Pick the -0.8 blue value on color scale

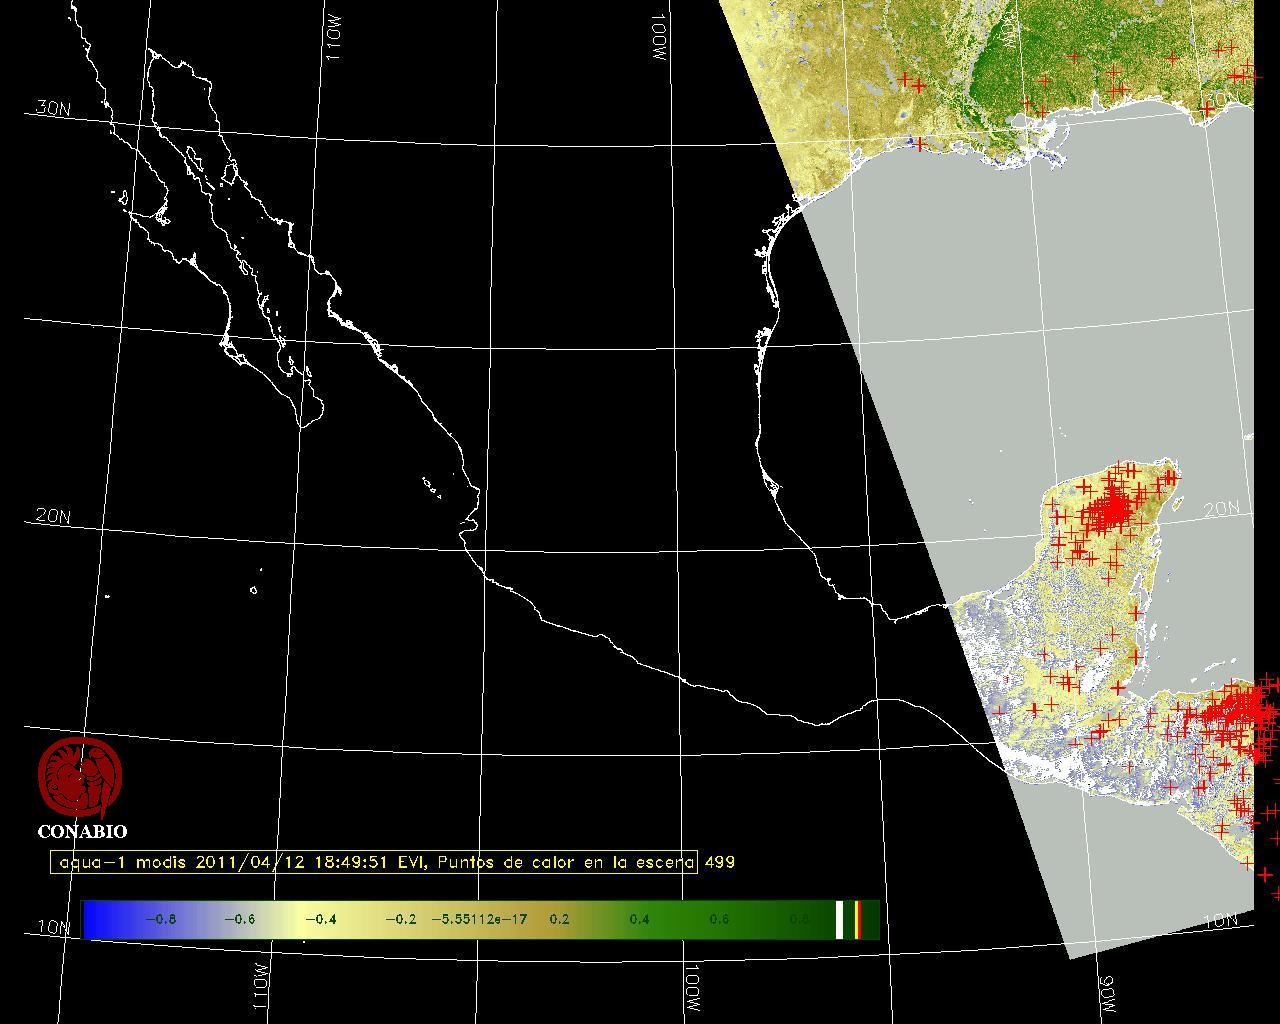[x=160, y=919]
